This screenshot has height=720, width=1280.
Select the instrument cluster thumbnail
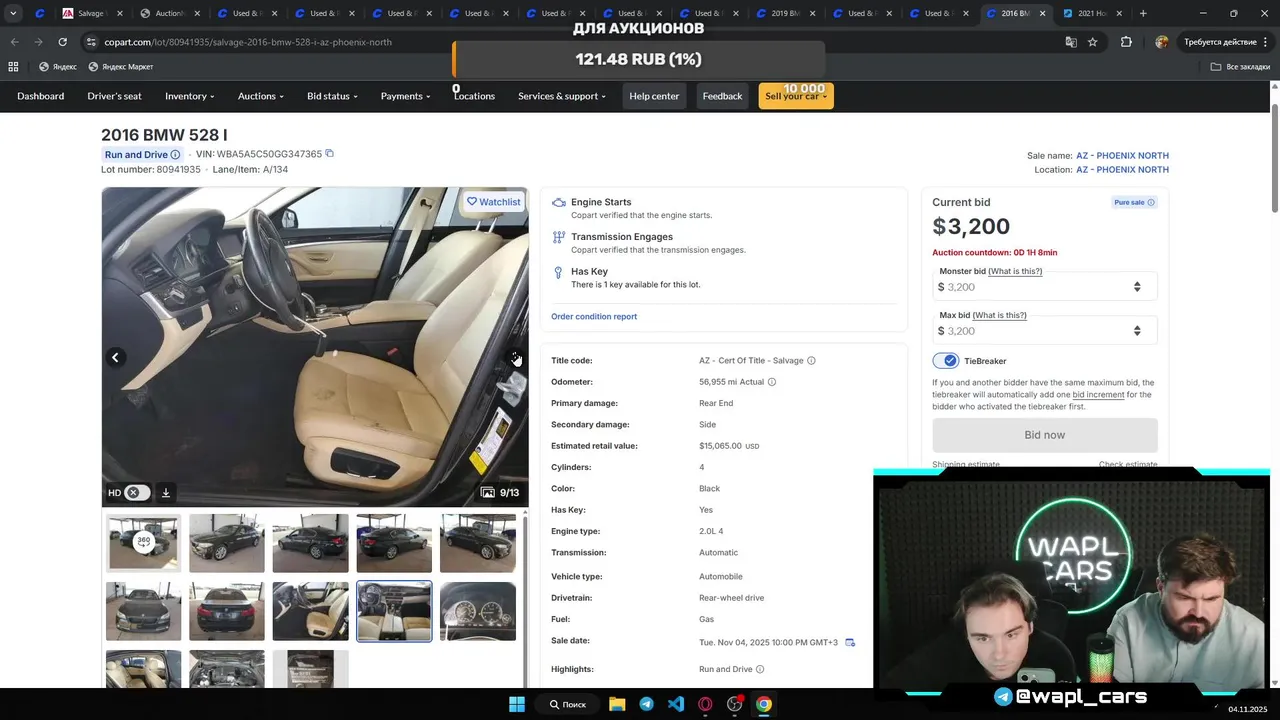click(478, 611)
